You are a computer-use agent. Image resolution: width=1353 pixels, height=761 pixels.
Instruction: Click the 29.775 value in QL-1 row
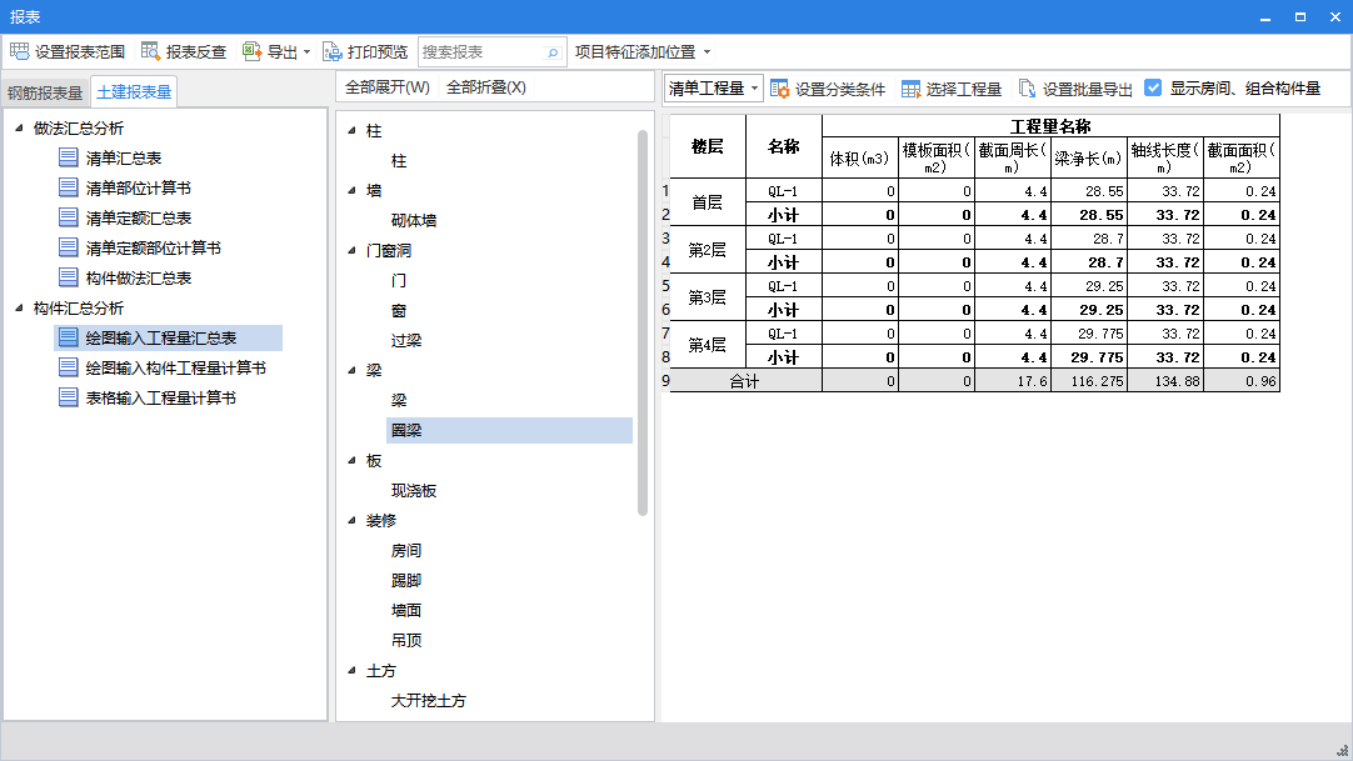point(1088,333)
